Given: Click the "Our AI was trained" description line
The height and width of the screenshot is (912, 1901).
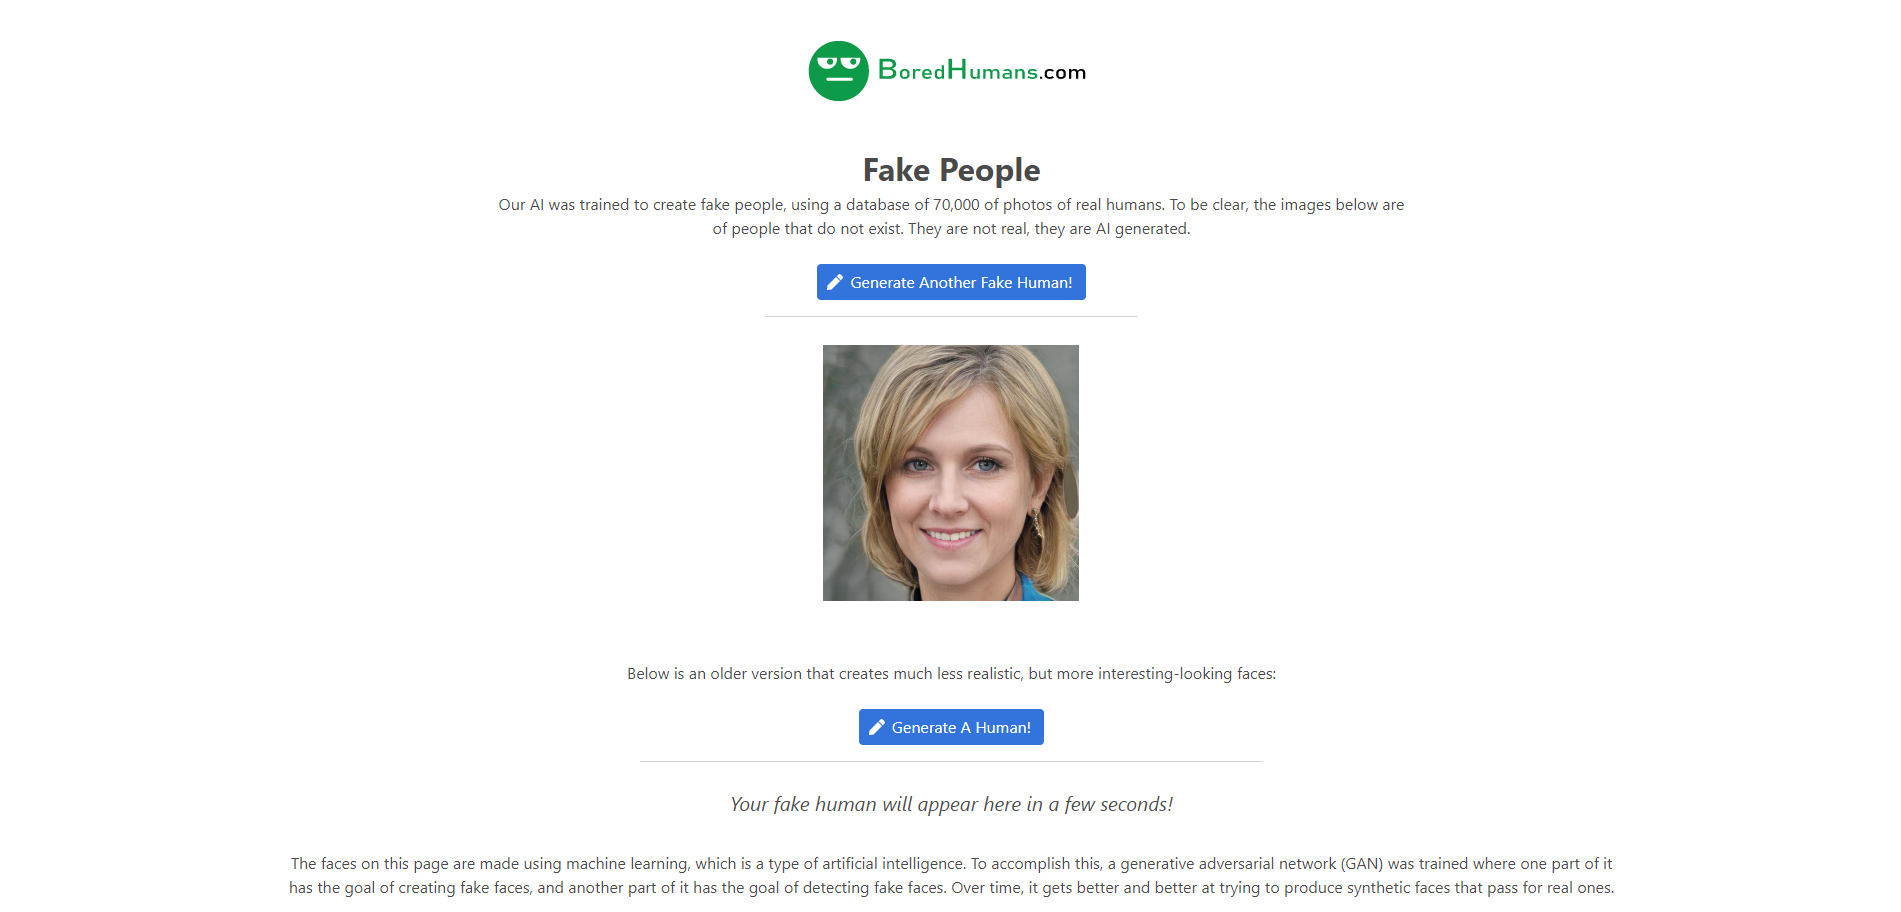Looking at the screenshot, I should pos(951,205).
